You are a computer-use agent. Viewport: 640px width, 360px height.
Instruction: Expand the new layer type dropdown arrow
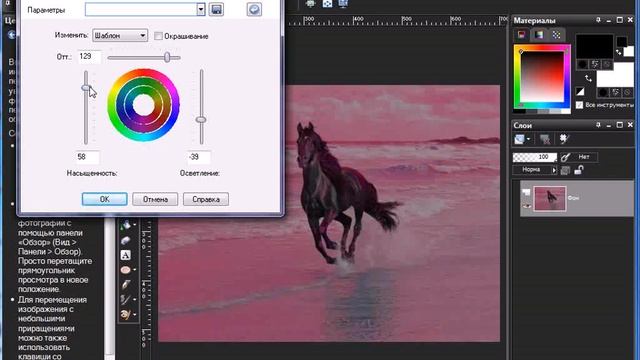pyautogui.click(x=528, y=139)
